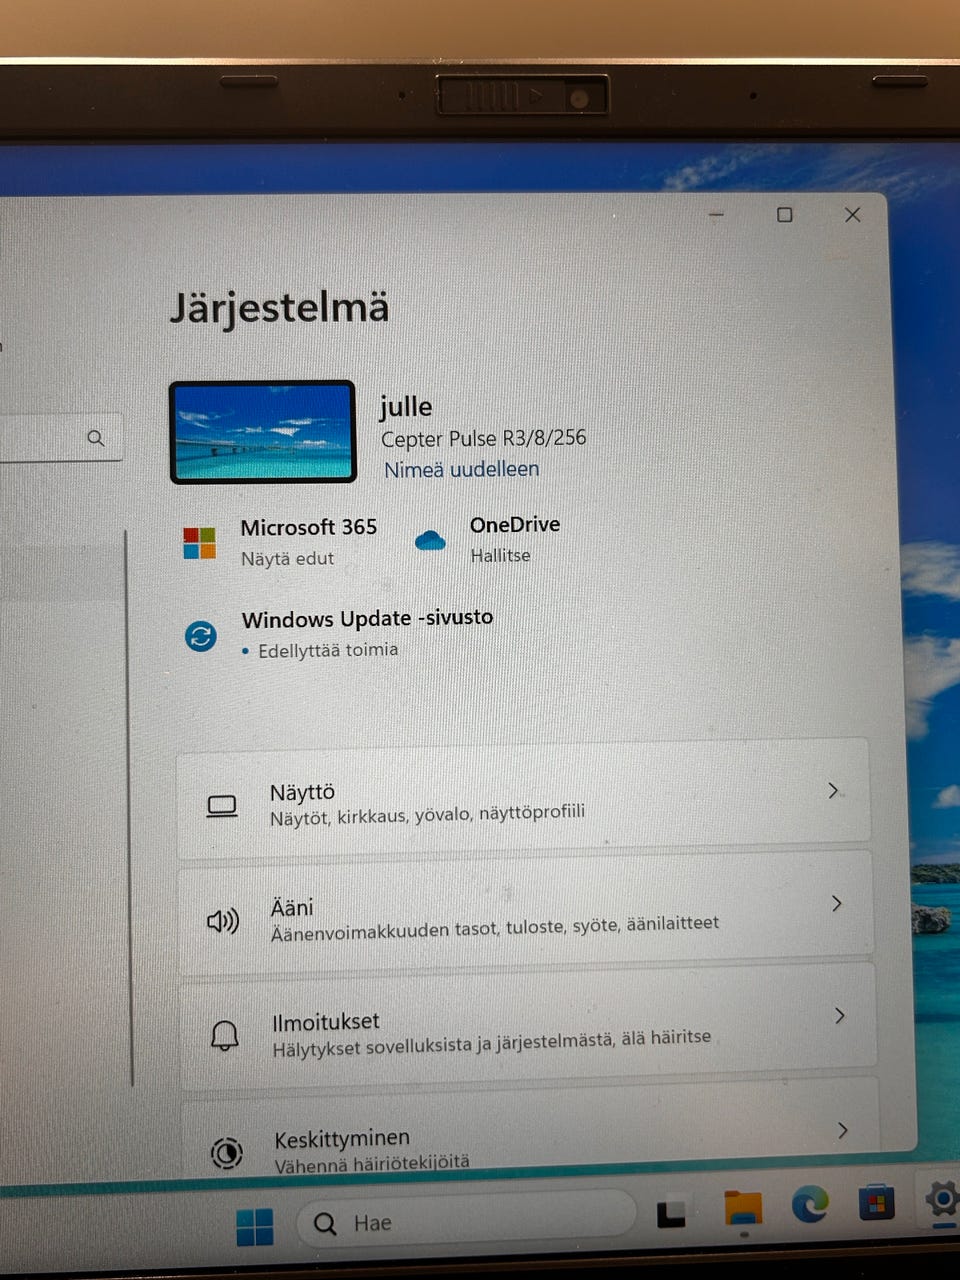
Task: Maximize the Settings window
Action: click(785, 215)
